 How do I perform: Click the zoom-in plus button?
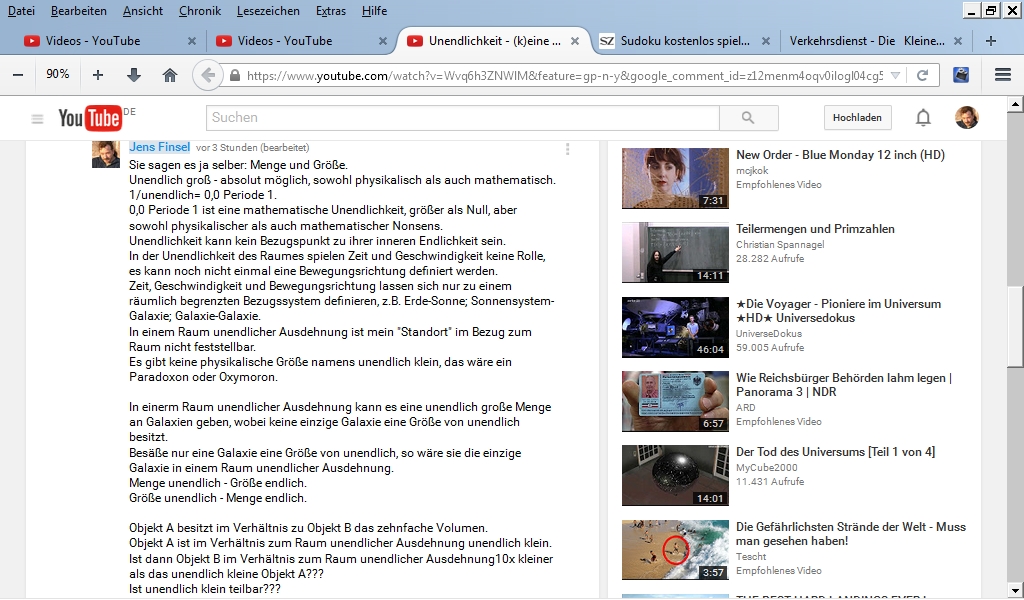(98, 75)
